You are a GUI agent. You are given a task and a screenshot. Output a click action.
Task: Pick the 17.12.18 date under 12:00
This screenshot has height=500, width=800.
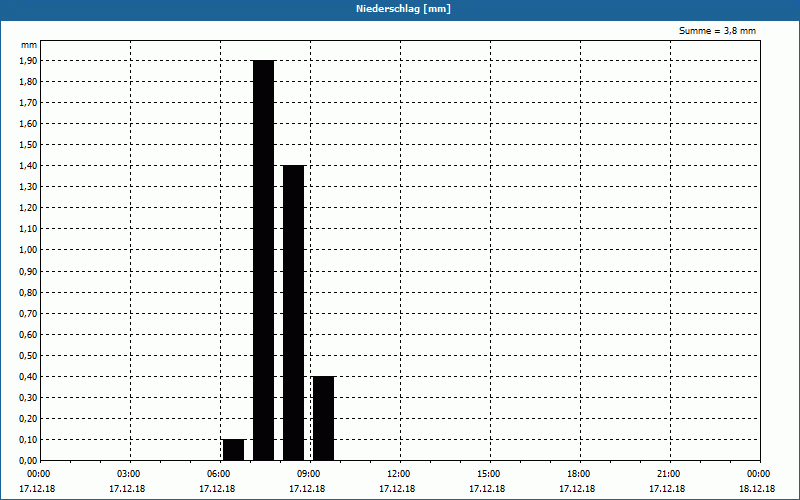[397, 489]
